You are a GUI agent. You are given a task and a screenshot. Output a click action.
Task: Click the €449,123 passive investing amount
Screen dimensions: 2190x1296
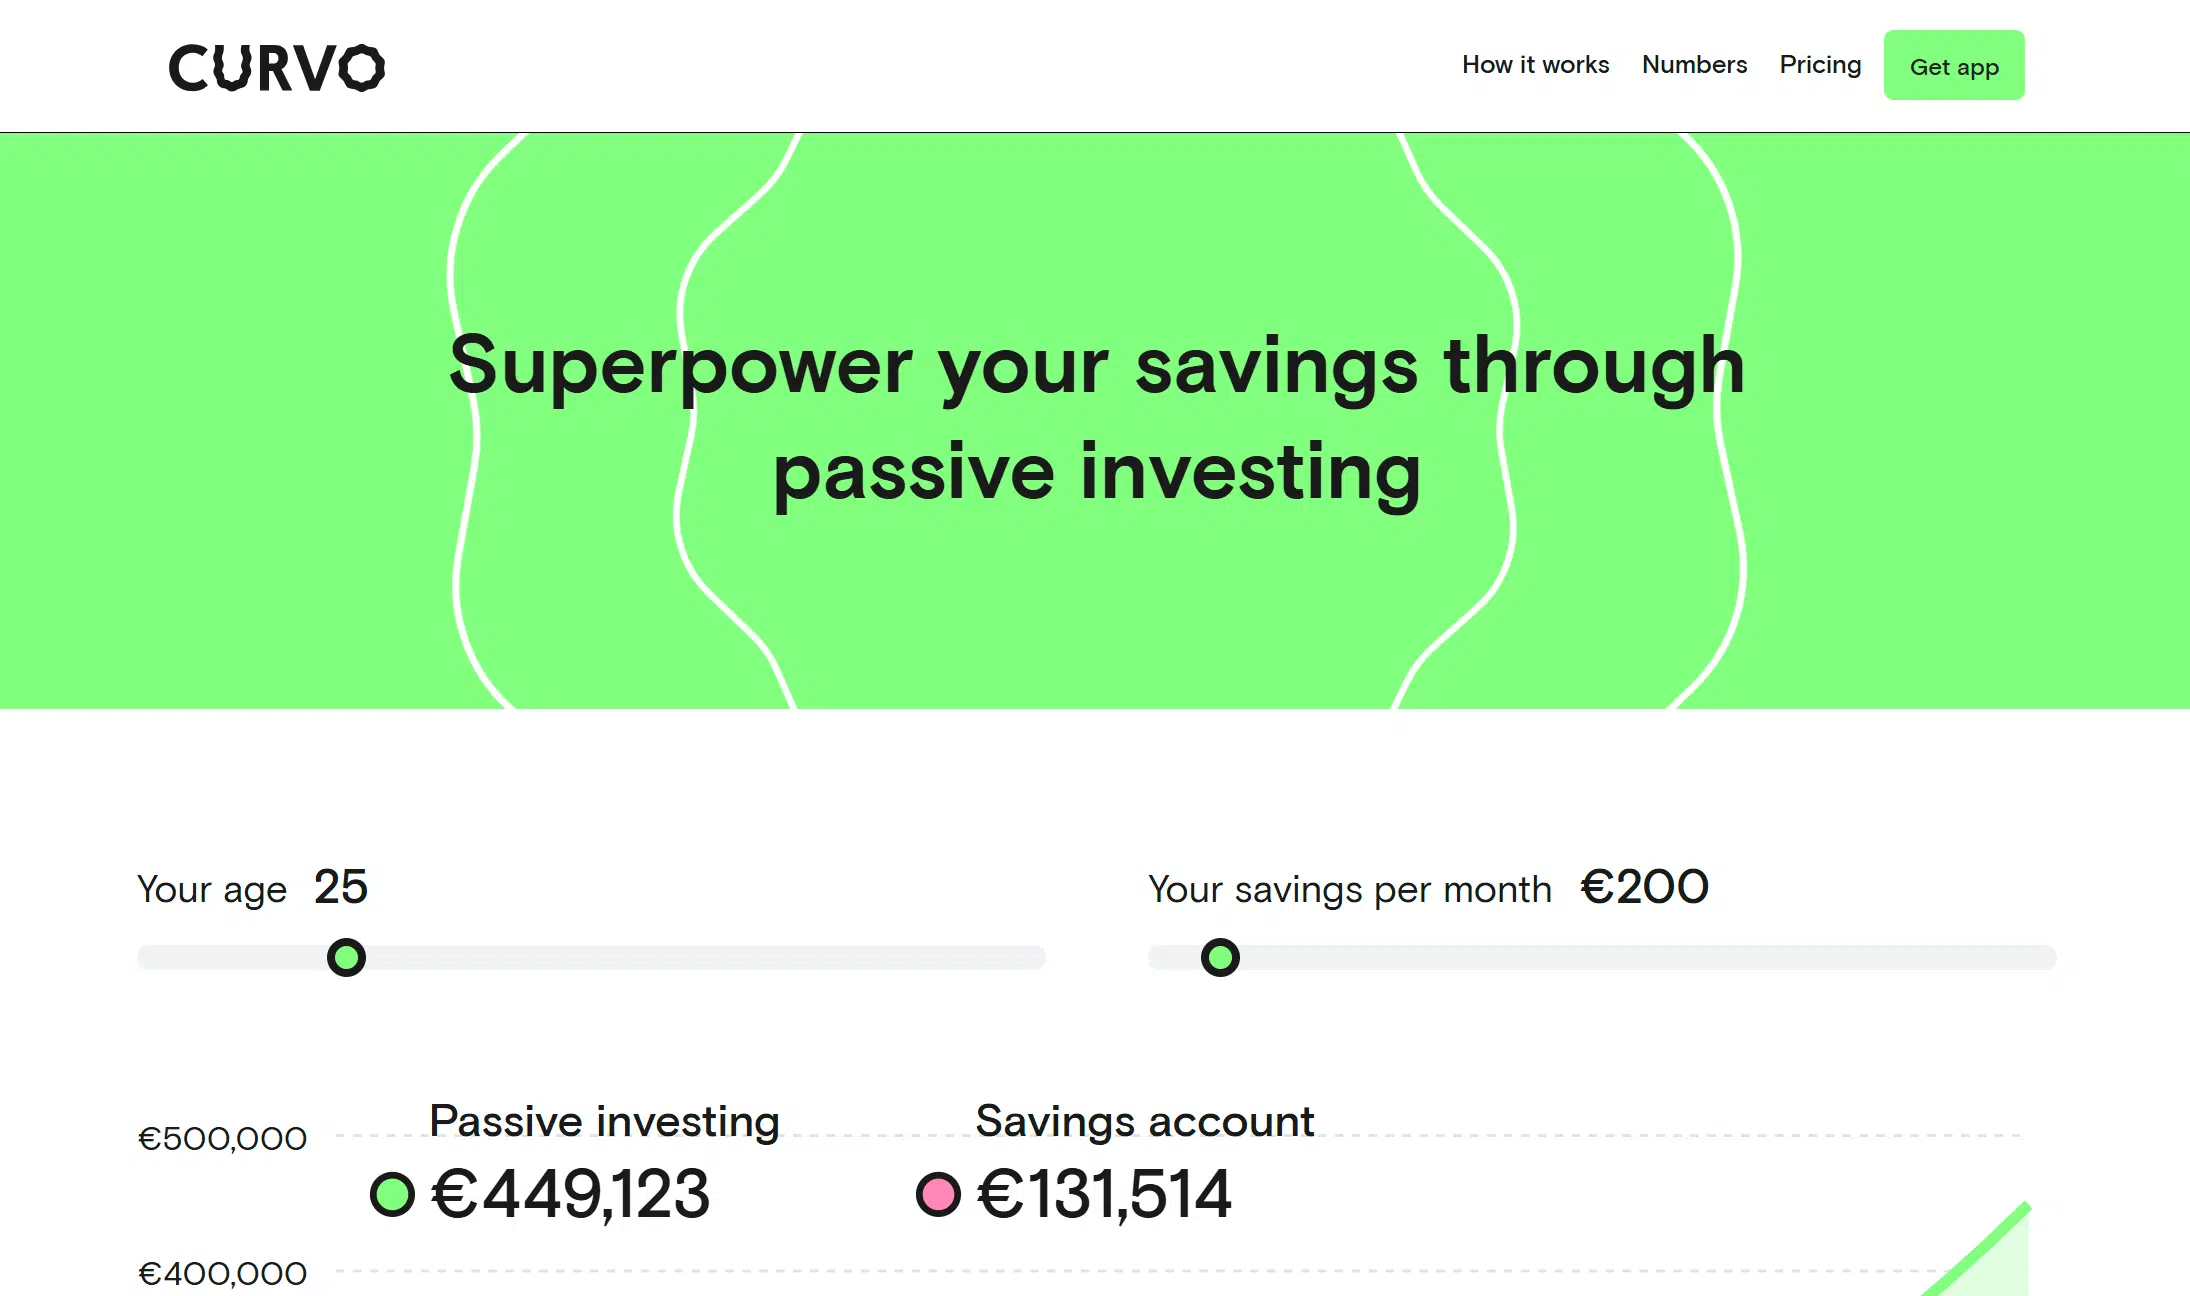[x=570, y=1194]
